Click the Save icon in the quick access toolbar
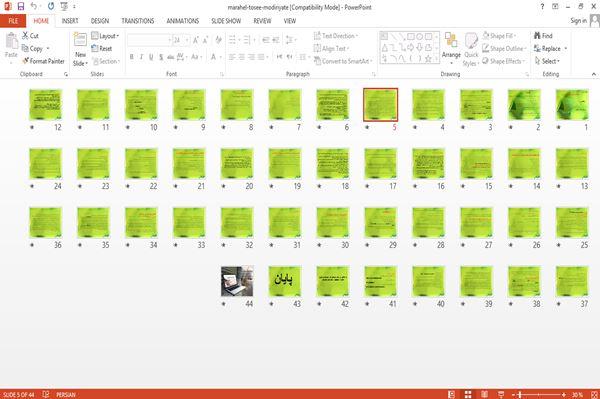This screenshot has height=399, width=600. coord(21,7)
